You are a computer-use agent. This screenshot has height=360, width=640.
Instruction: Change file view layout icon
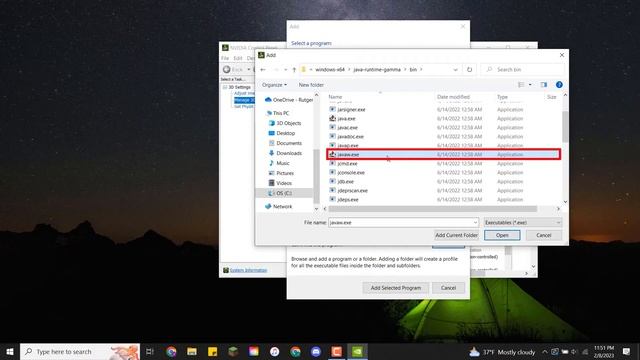(x=521, y=84)
